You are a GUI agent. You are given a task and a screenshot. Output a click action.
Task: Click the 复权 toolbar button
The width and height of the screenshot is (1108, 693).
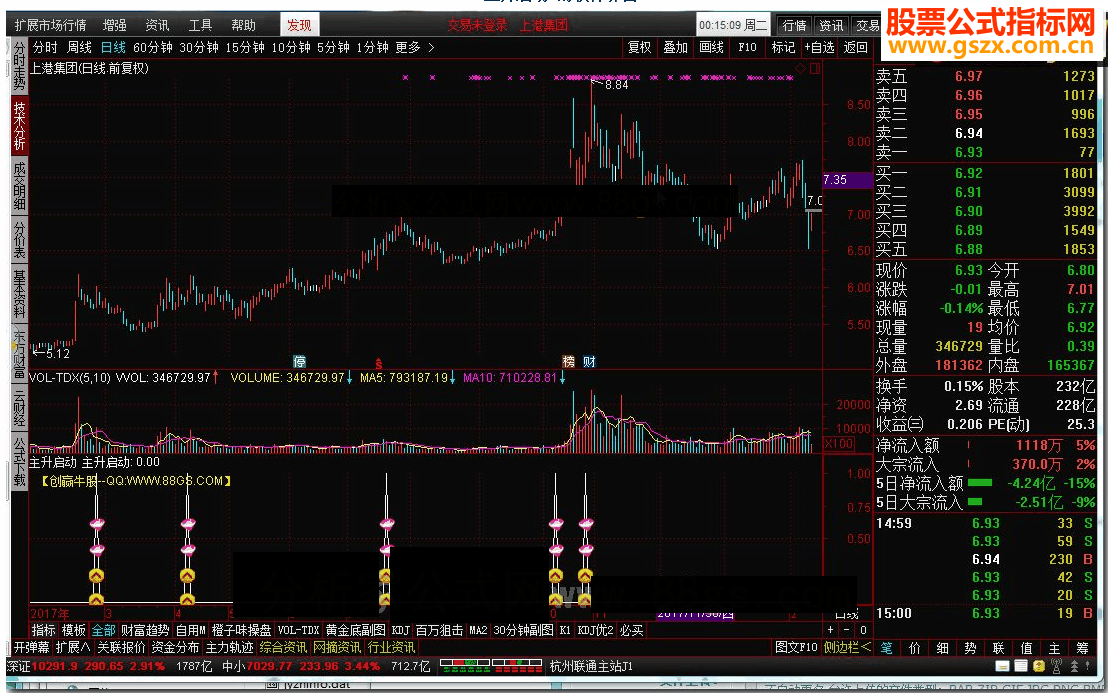(x=640, y=47)
